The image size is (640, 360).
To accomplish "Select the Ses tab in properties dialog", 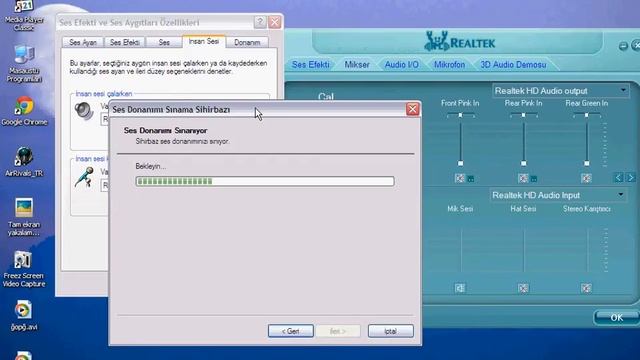I will pos(164,42).
